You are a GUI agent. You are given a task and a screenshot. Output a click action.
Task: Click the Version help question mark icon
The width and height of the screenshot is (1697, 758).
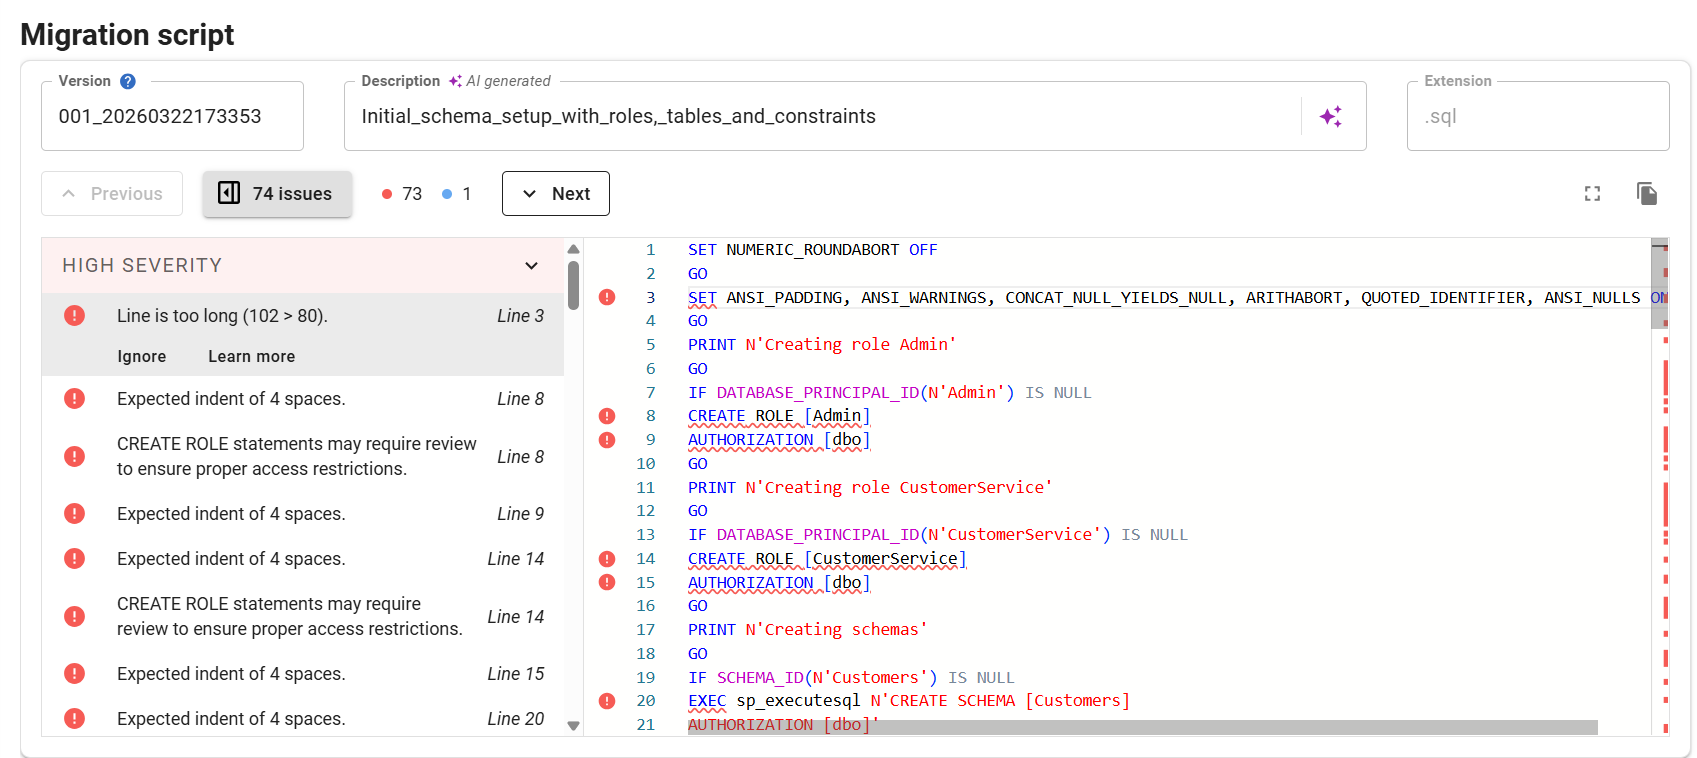coord(128,82)
